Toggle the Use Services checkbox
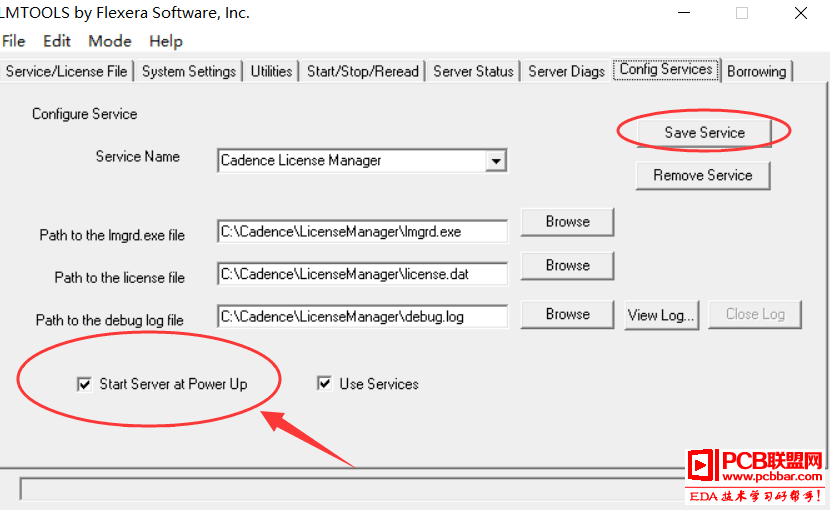830x510 pixels. click(x=324, y=383)
